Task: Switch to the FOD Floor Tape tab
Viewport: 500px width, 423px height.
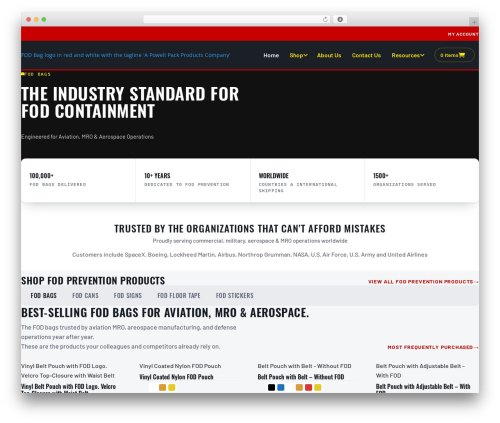Action: pos(179,296)
